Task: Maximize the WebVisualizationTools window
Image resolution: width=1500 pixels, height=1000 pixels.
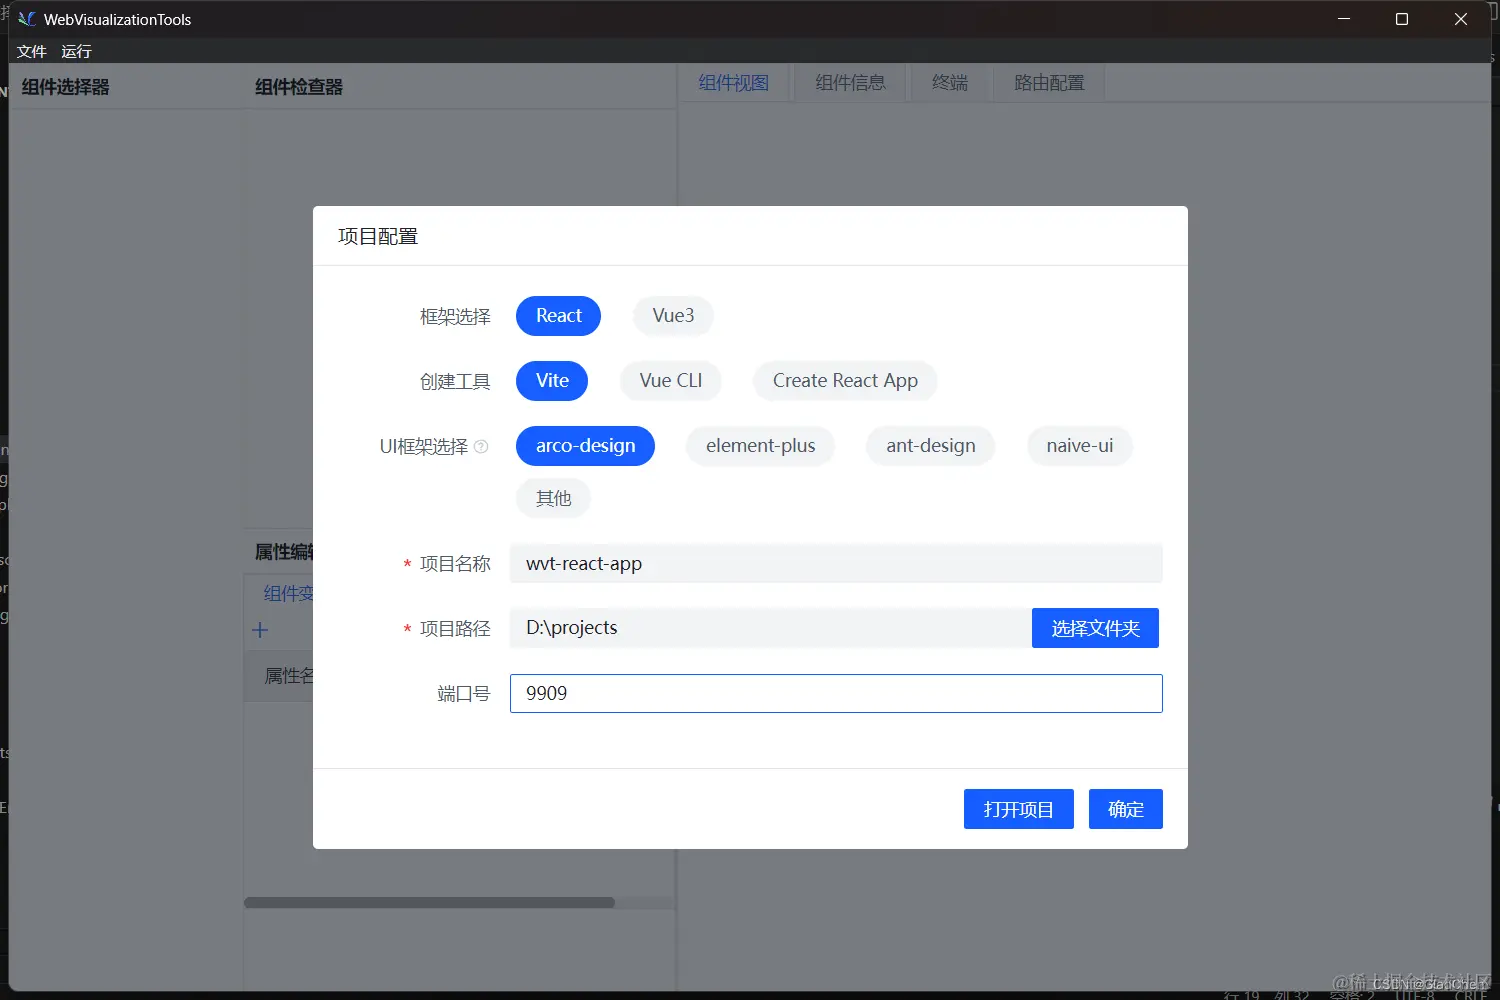Action: (1402, 19)
